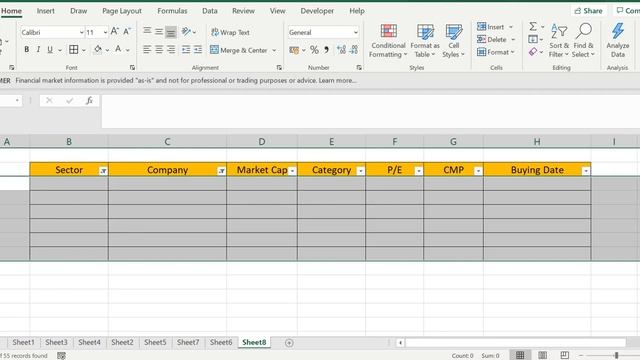640x360 pixels.
Task: Switch to the Formulas tab
Action: point(172,11)
